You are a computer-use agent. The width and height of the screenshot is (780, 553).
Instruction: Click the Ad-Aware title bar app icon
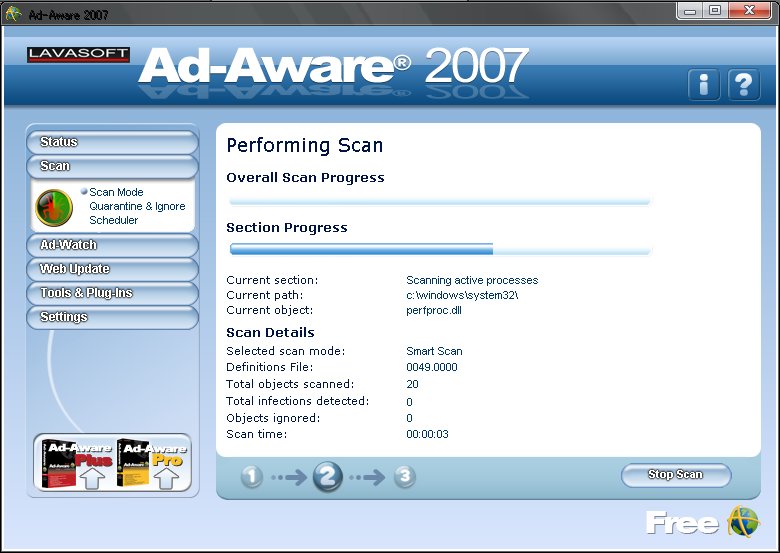pyautogui.click(x=13, y=13)
